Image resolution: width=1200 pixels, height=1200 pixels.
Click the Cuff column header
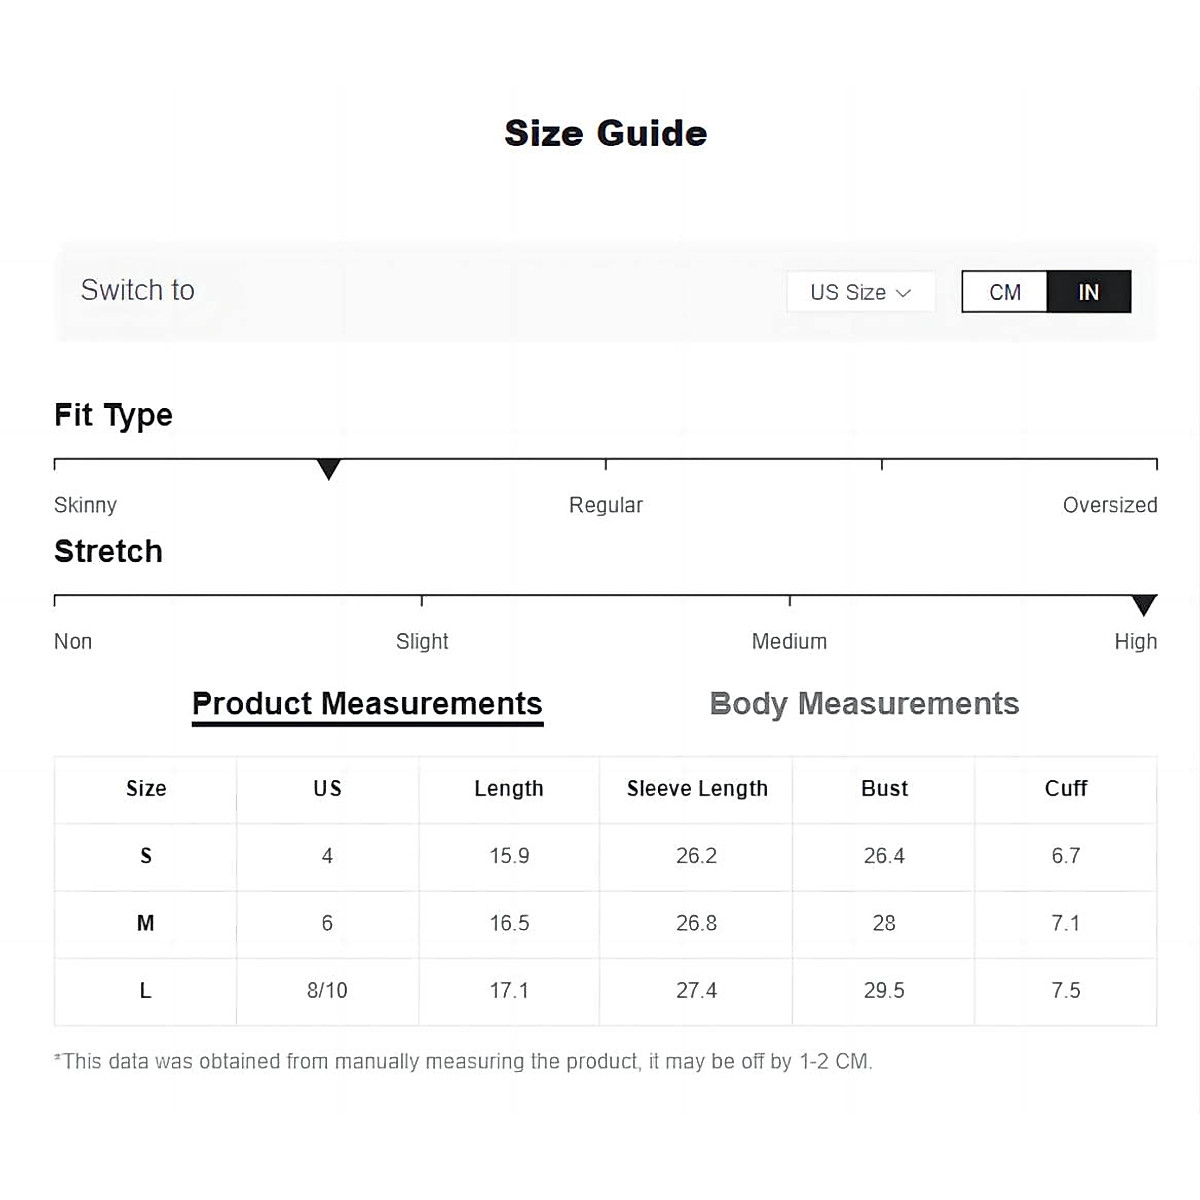1066,789
